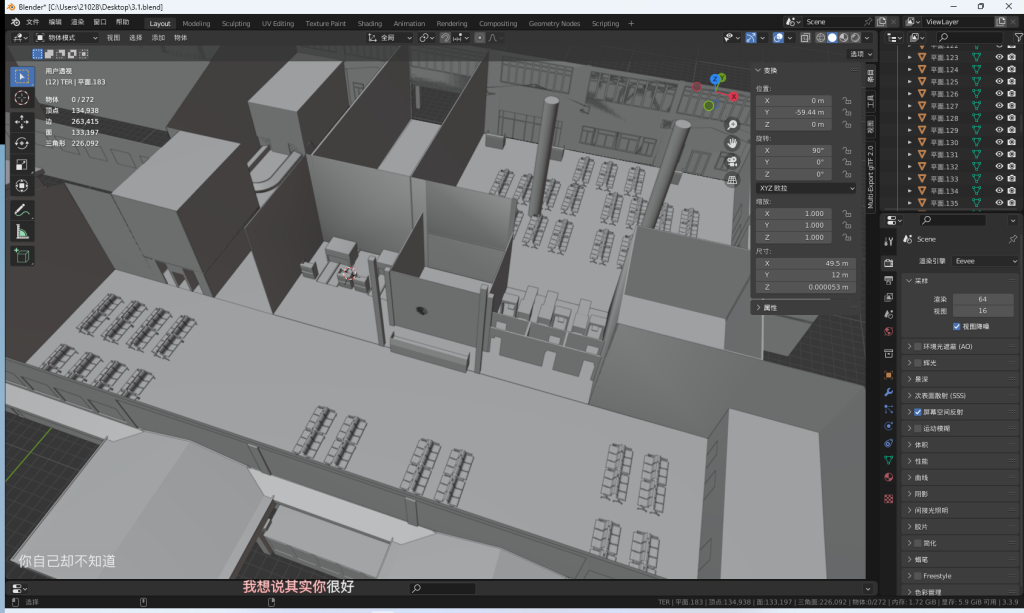The image size is (1024, 613).
Task: Select the Add Cube tool
Action: pos(22,256)
